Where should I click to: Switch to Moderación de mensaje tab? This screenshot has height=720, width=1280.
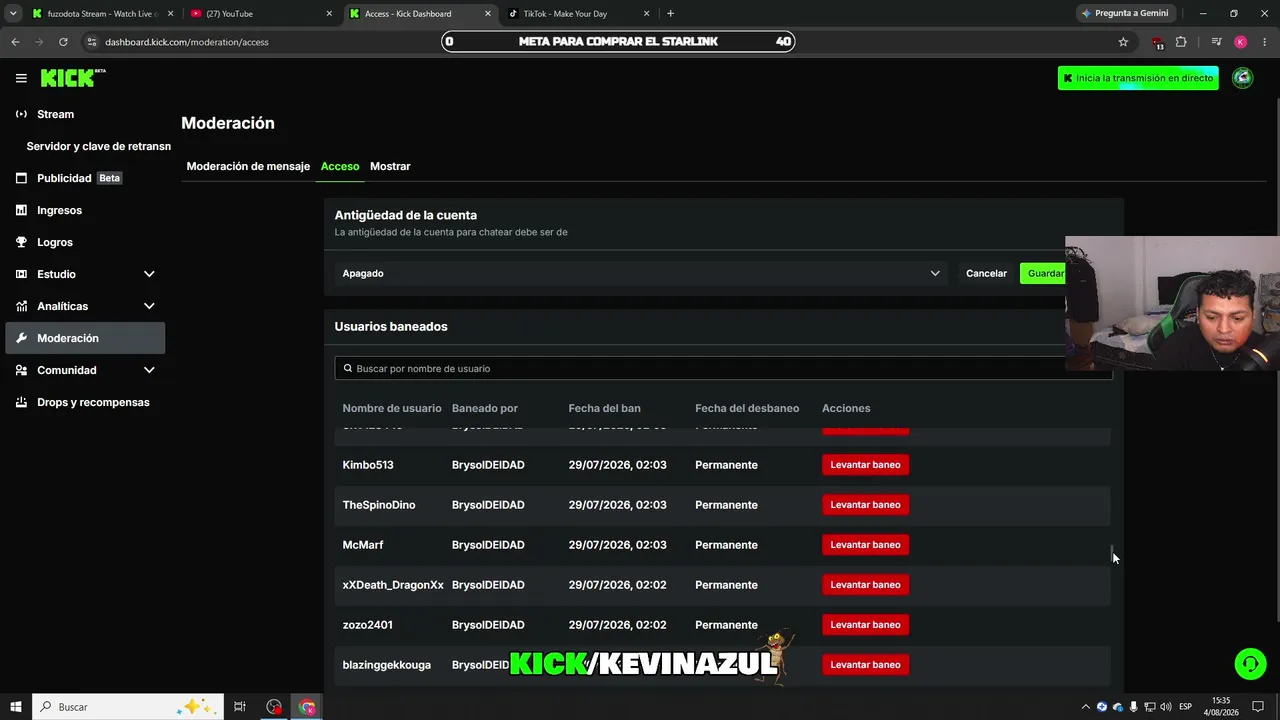click(248, 166)
